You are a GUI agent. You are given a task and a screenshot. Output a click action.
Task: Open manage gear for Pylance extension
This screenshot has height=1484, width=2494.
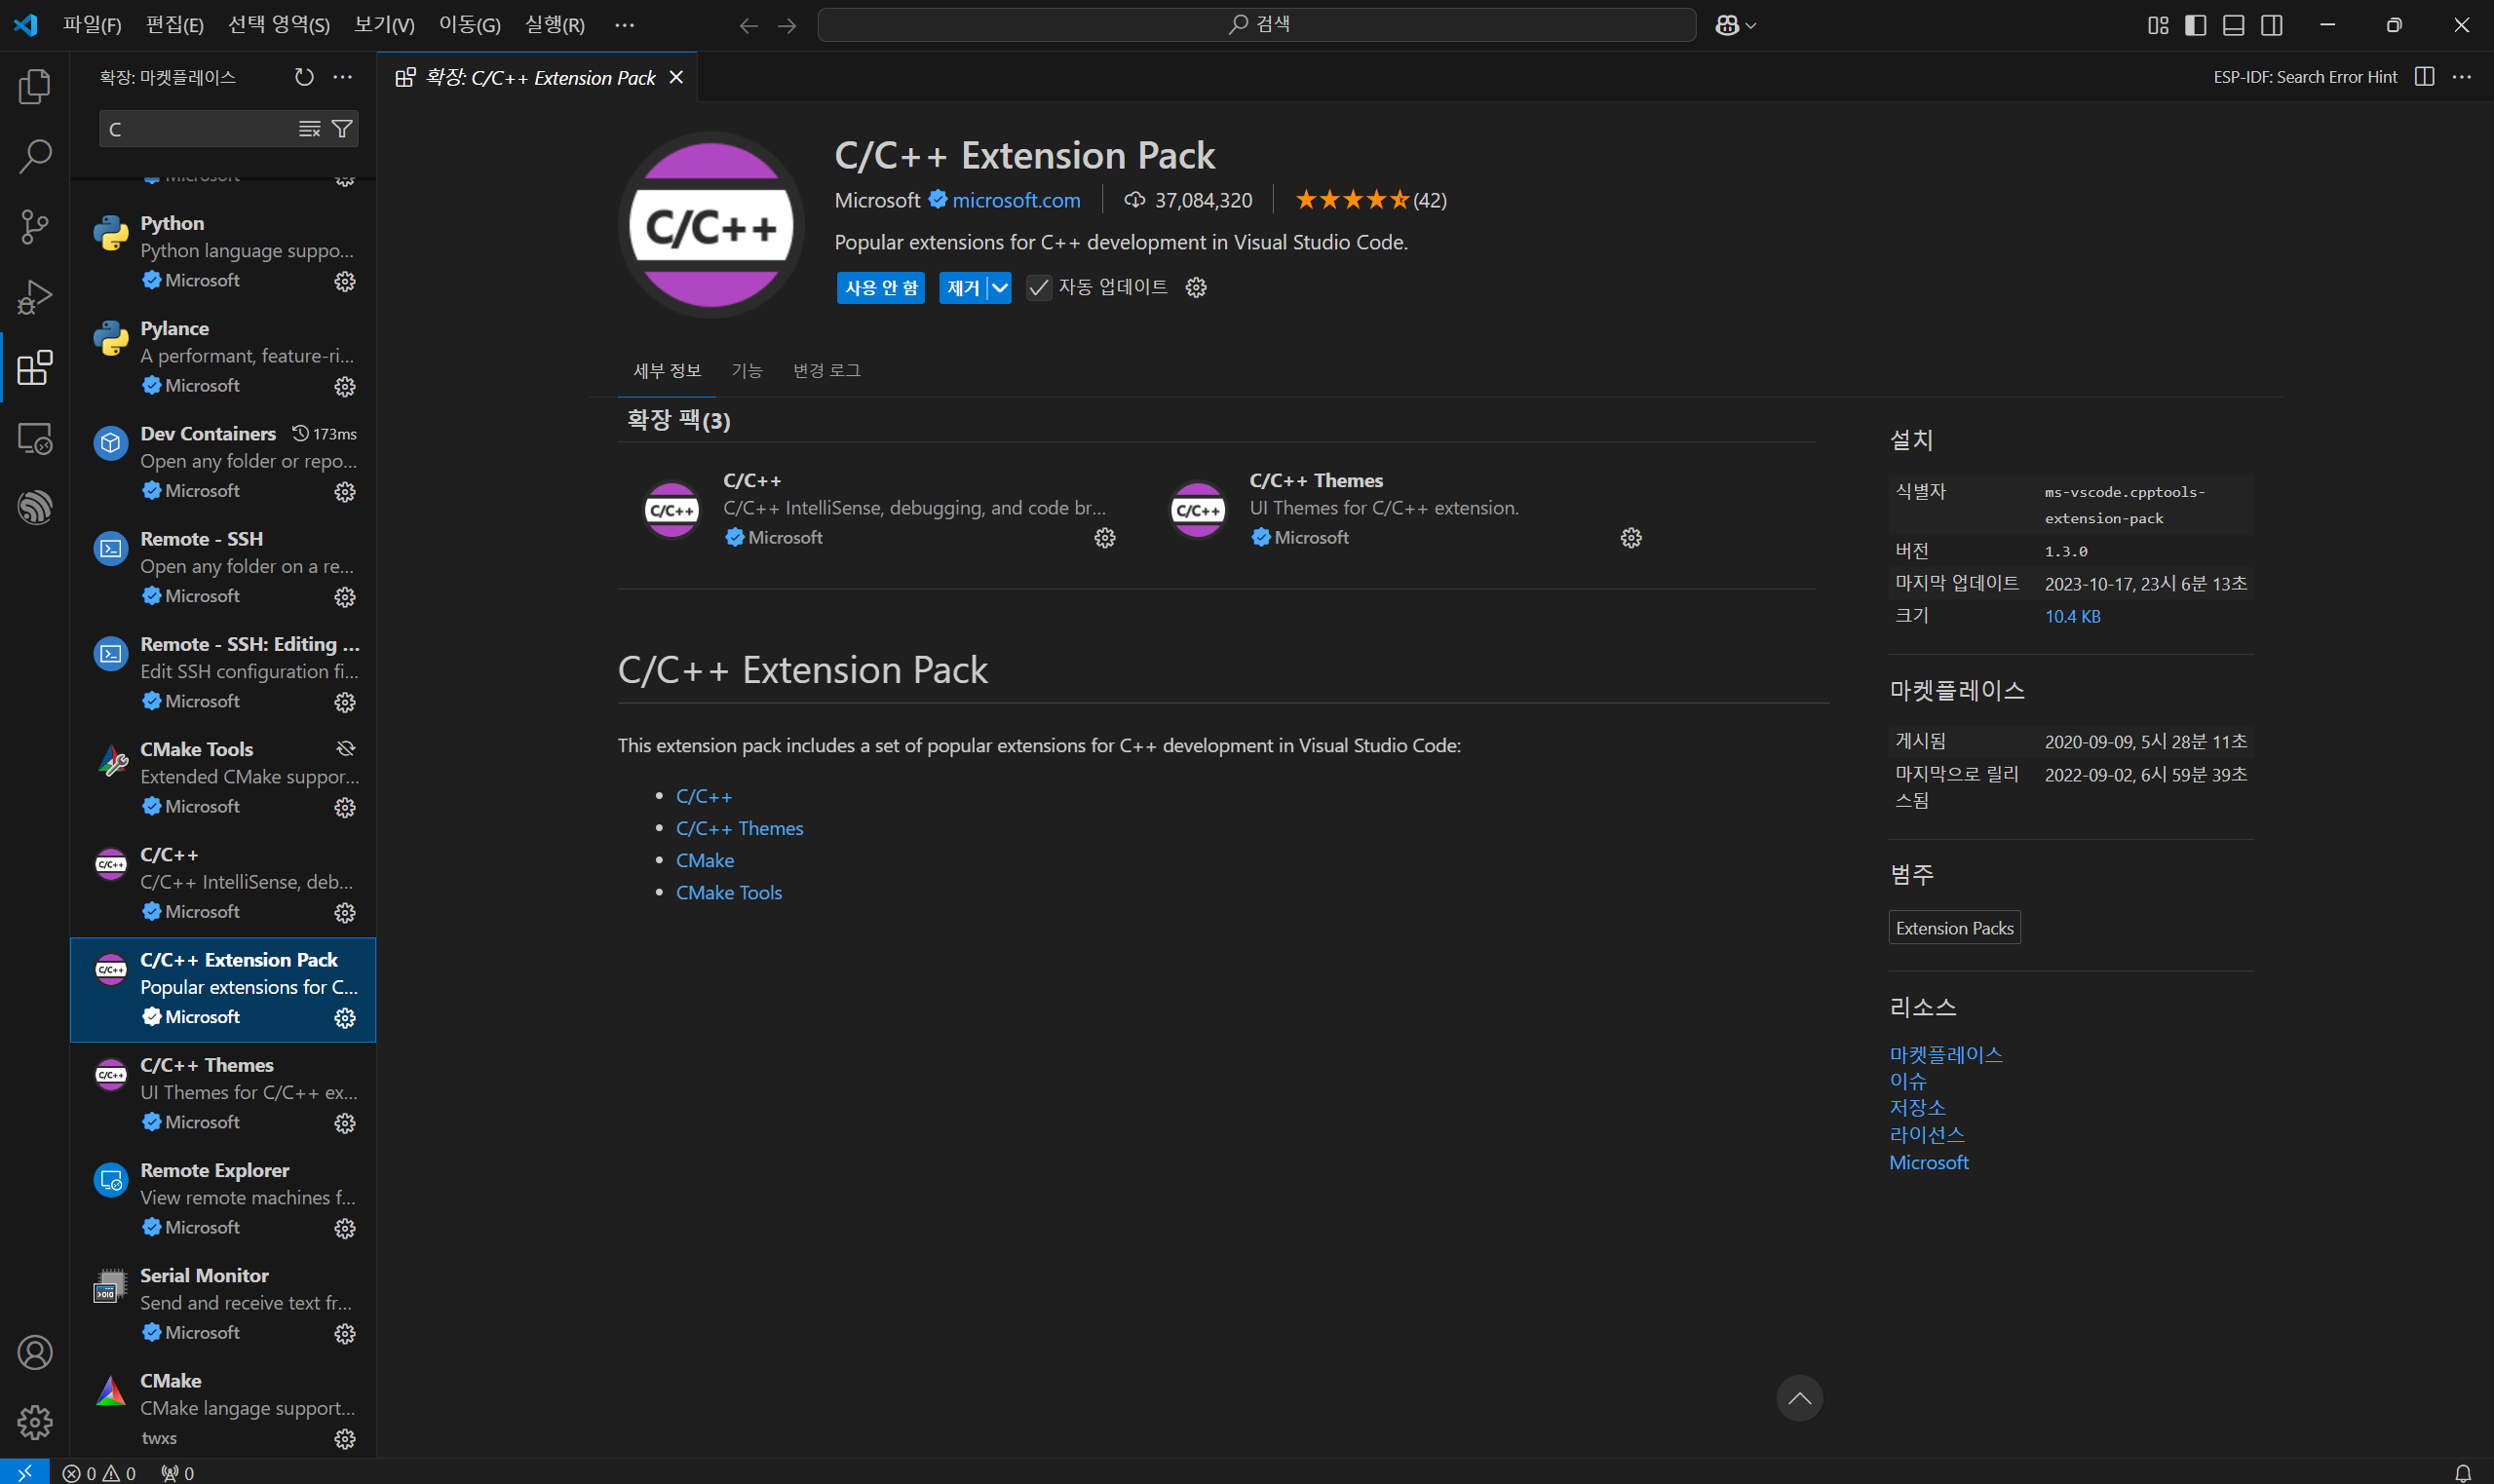[x=345, y=386]
